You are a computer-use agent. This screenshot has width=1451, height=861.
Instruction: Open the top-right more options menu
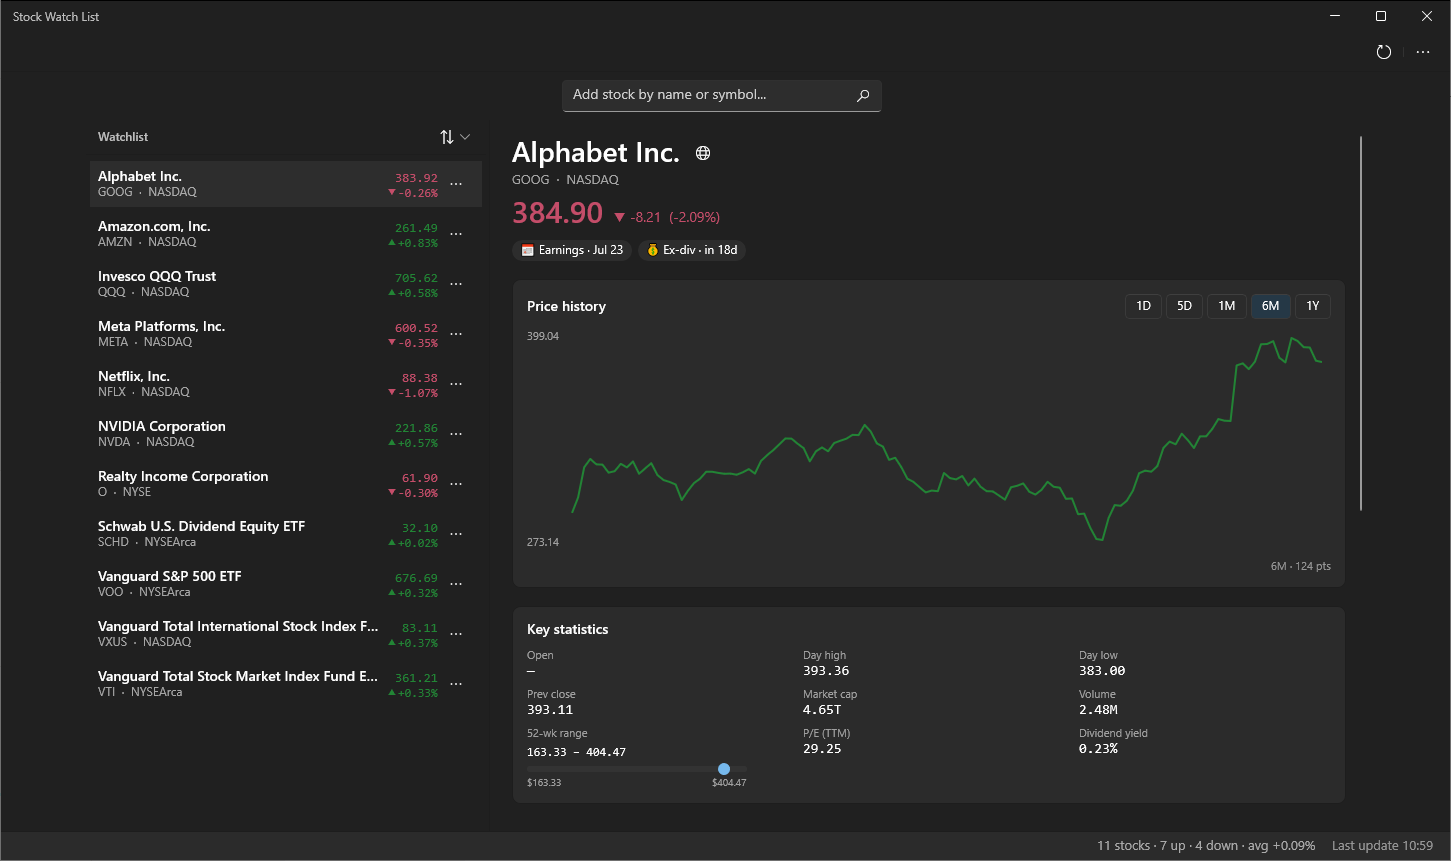[x=1423, y=52]
